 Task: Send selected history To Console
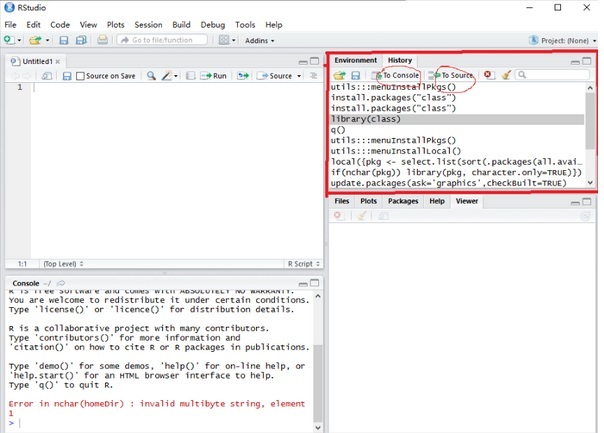397,75
